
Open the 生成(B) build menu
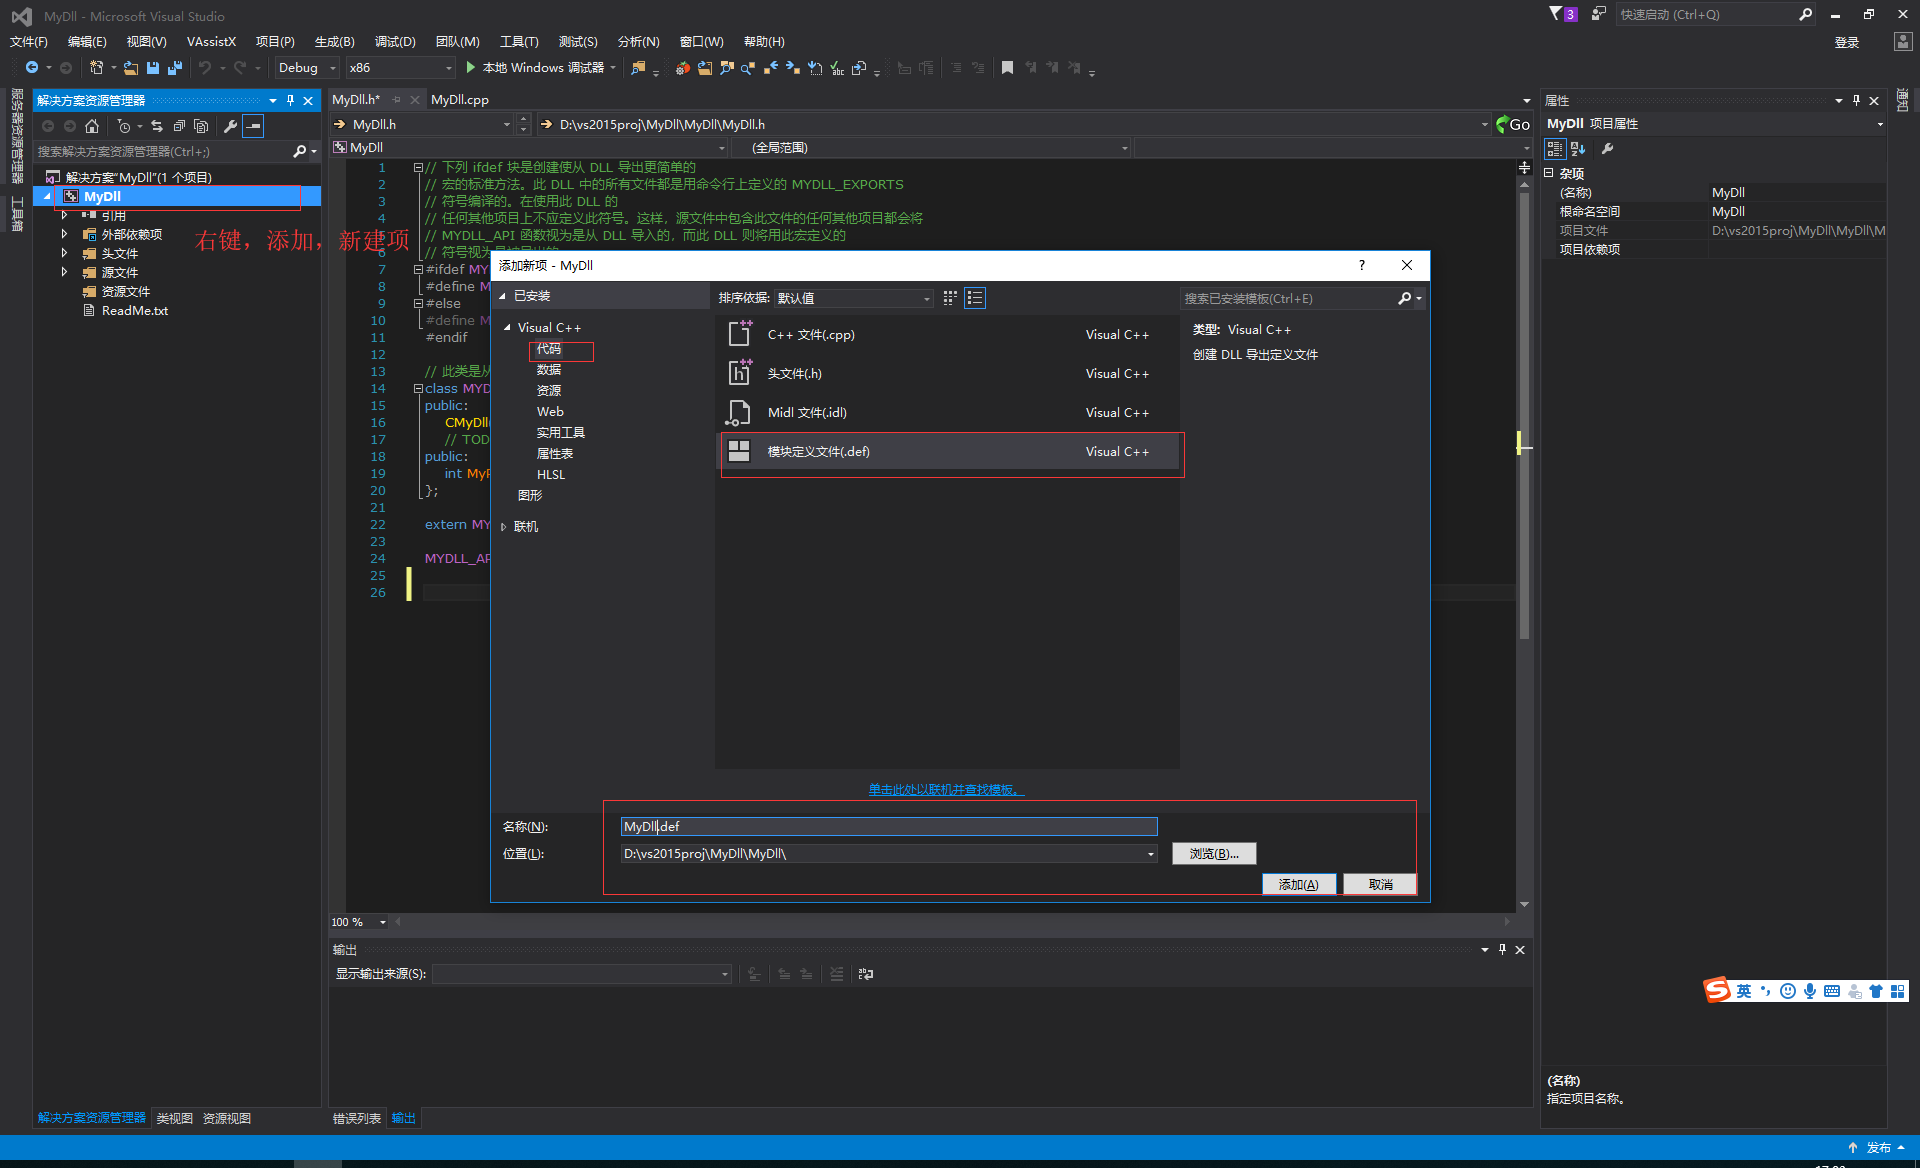[x=334, y=42]
